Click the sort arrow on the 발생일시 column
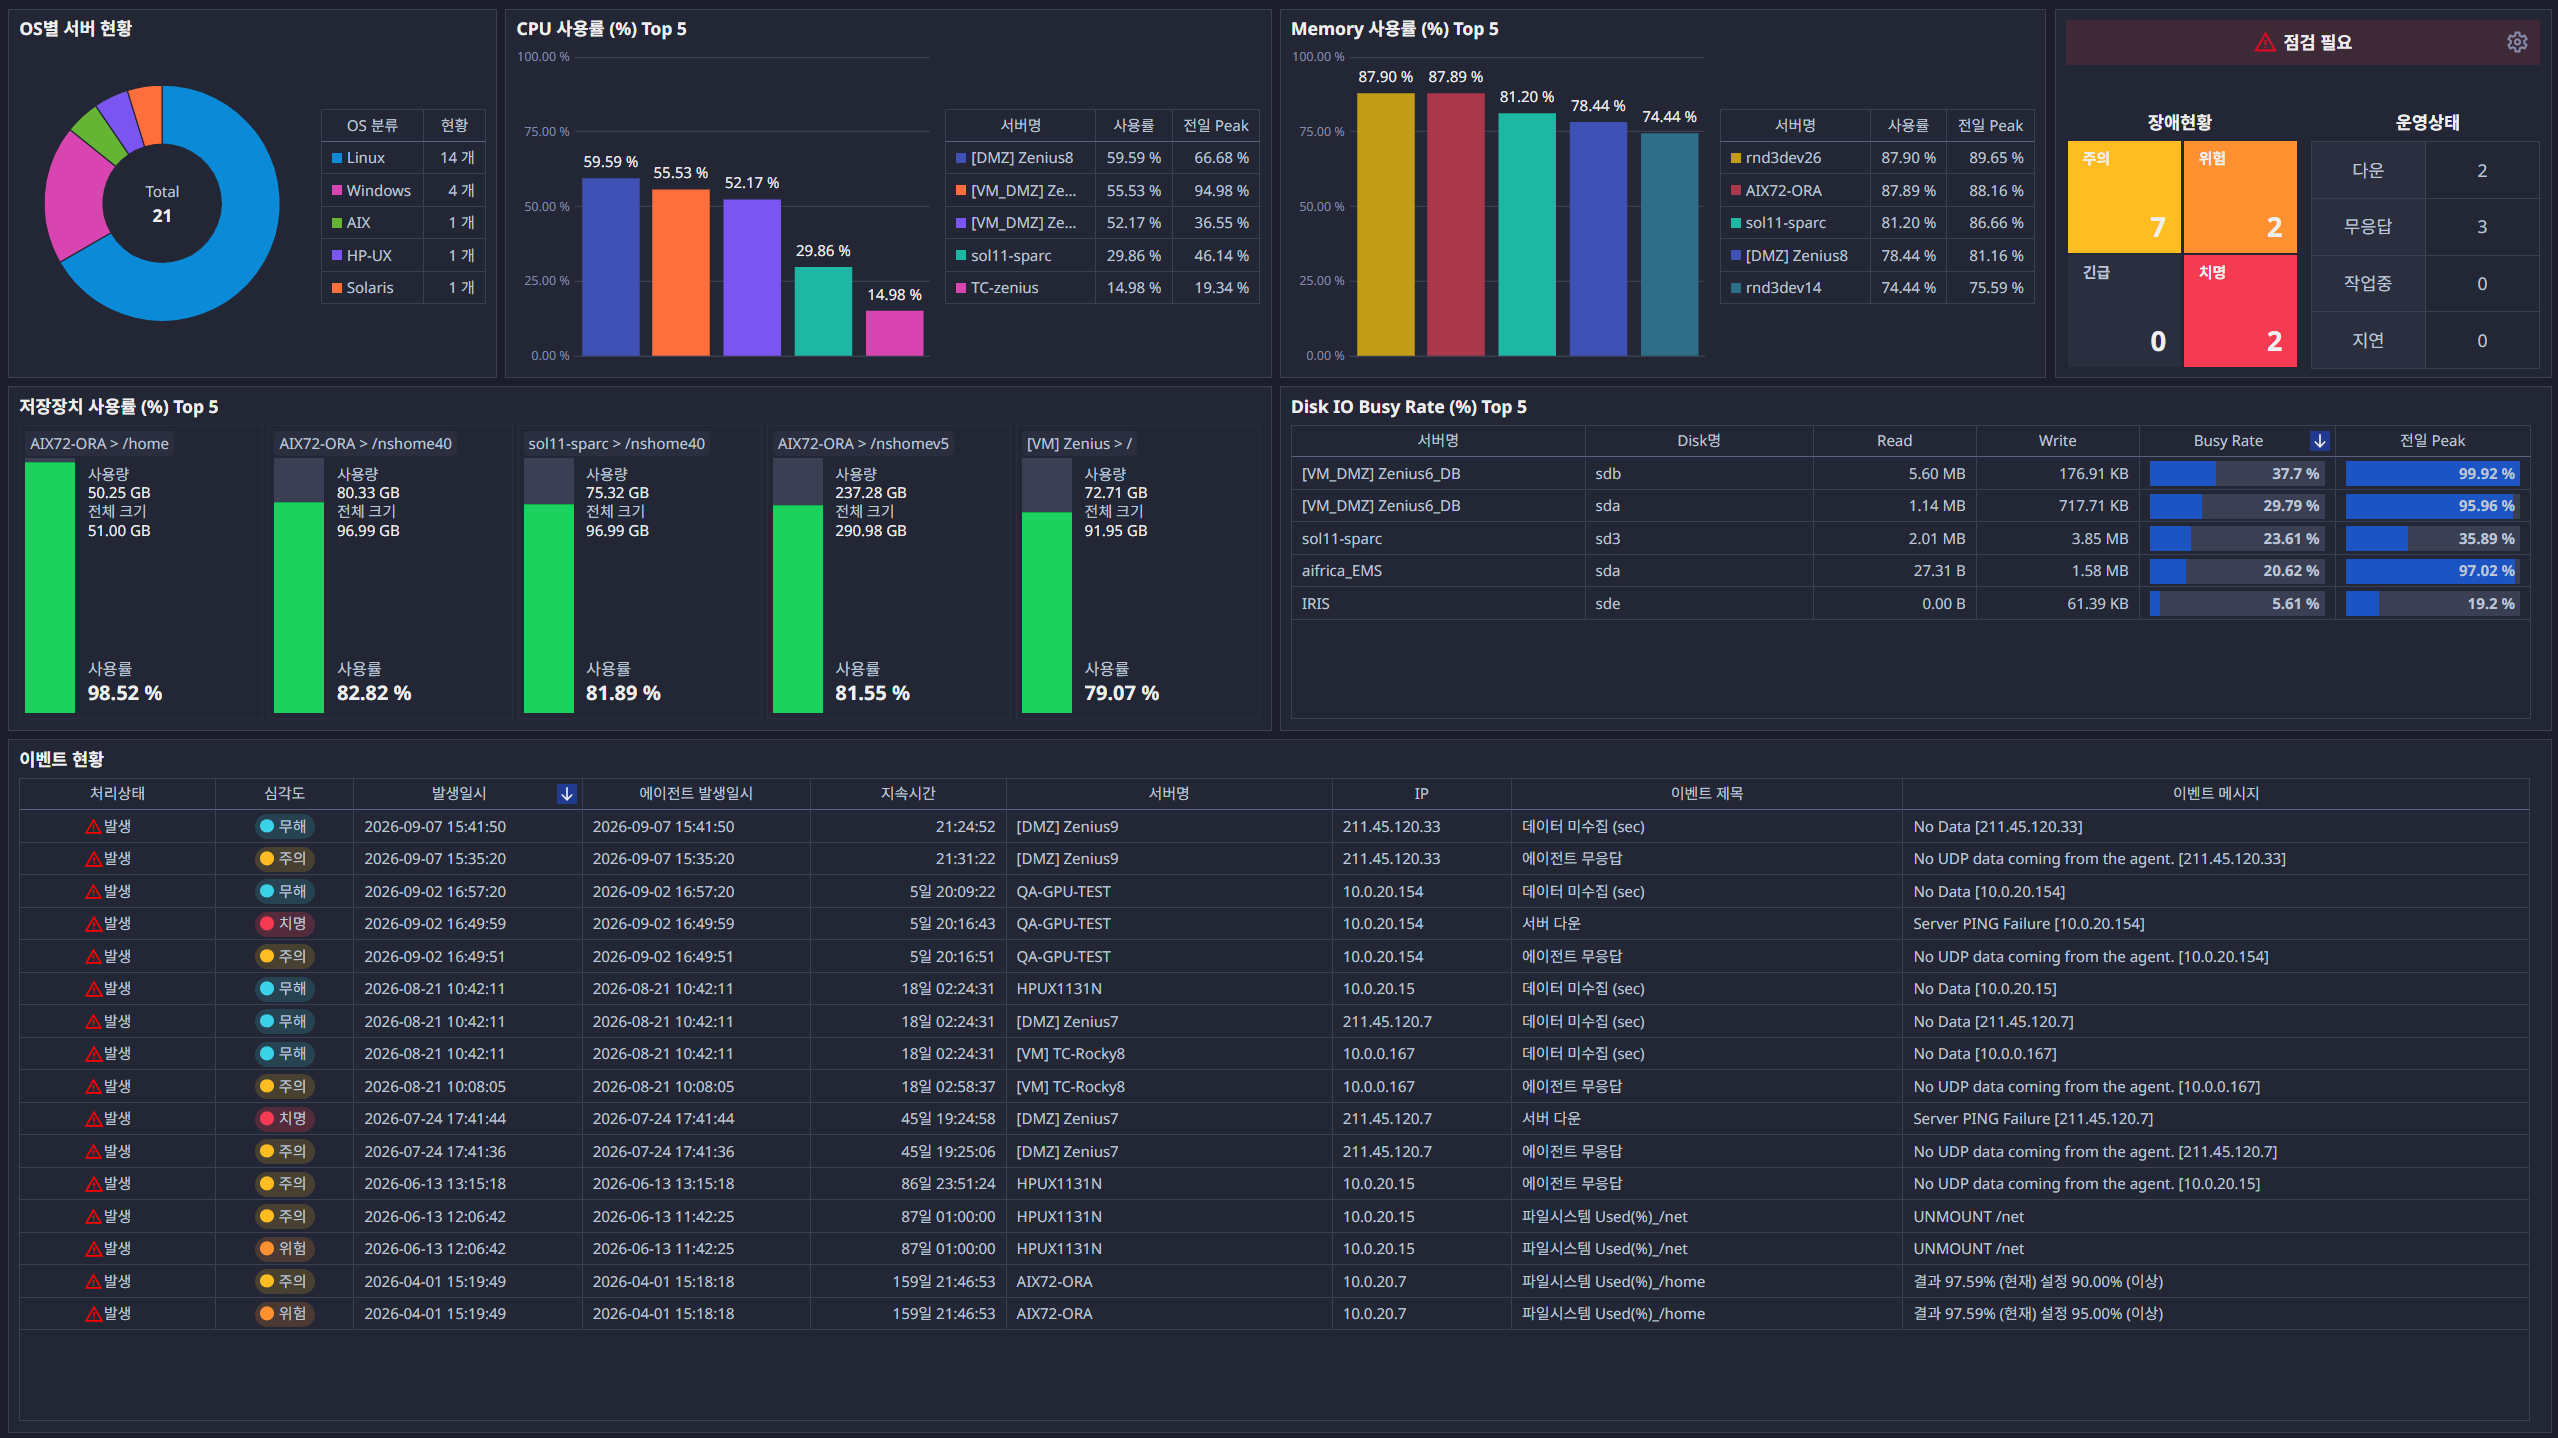The height and width of the screenshot is (1438, 2558). (x=567, y=793)
